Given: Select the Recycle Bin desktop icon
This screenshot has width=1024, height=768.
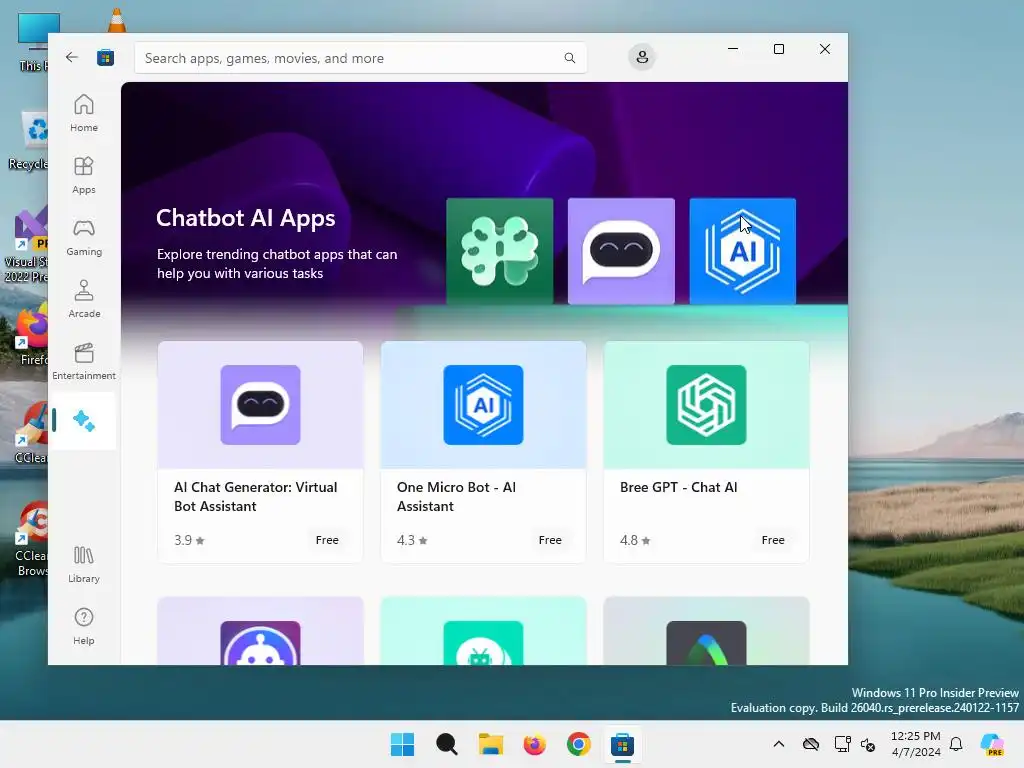Looking at the screenshot, I should (x=28, y=140).
